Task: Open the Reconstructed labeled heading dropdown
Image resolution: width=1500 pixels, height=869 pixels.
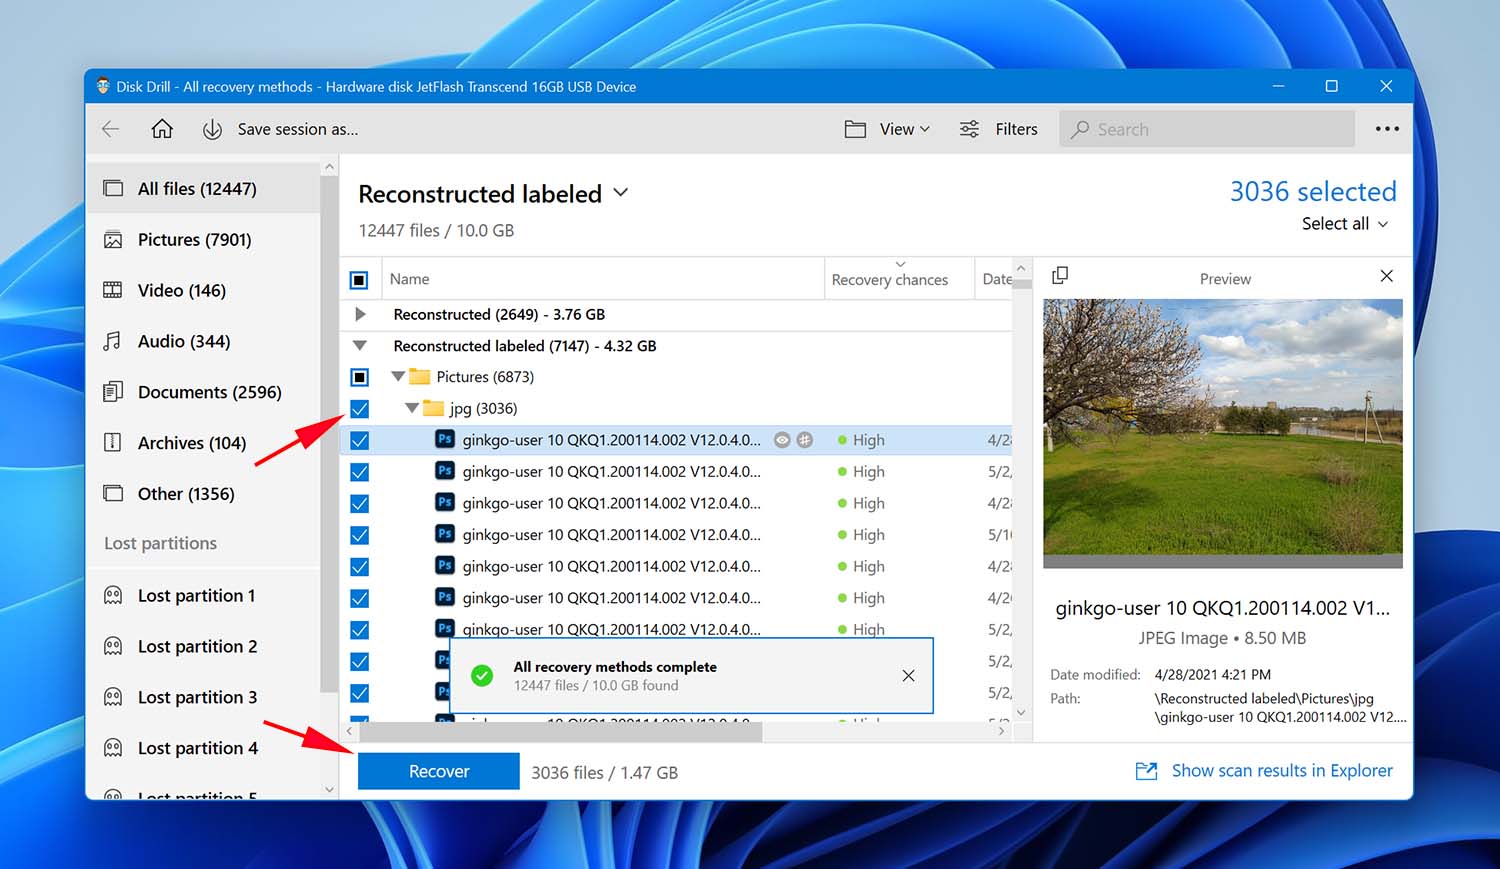Action: tap(620, 192)
